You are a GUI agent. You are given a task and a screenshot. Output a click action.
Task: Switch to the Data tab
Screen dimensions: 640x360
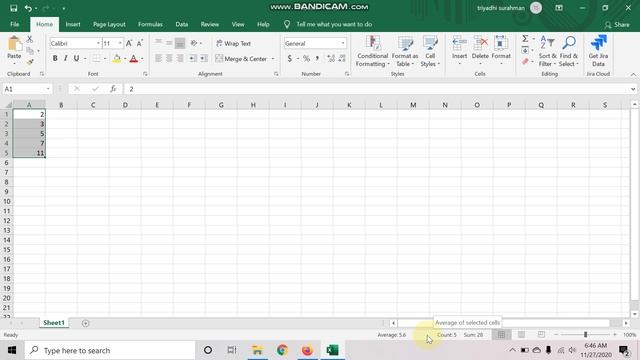[182, 24]
